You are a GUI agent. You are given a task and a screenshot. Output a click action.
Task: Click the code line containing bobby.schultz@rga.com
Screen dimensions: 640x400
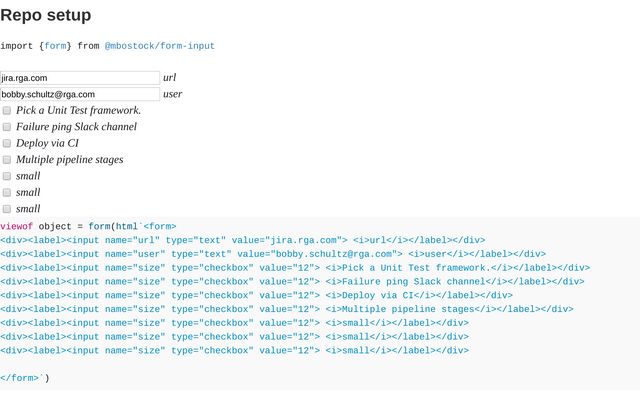[x=273, y=254]
